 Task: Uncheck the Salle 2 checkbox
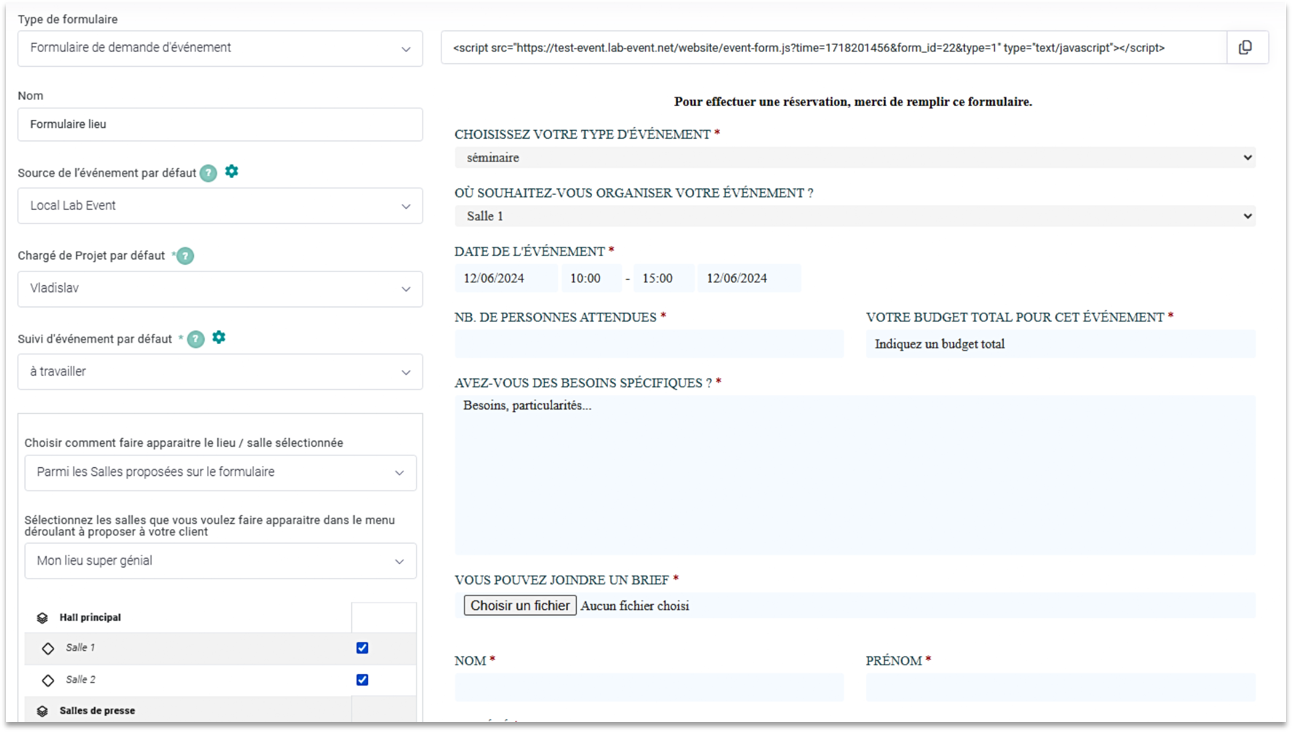coord(362,680)
